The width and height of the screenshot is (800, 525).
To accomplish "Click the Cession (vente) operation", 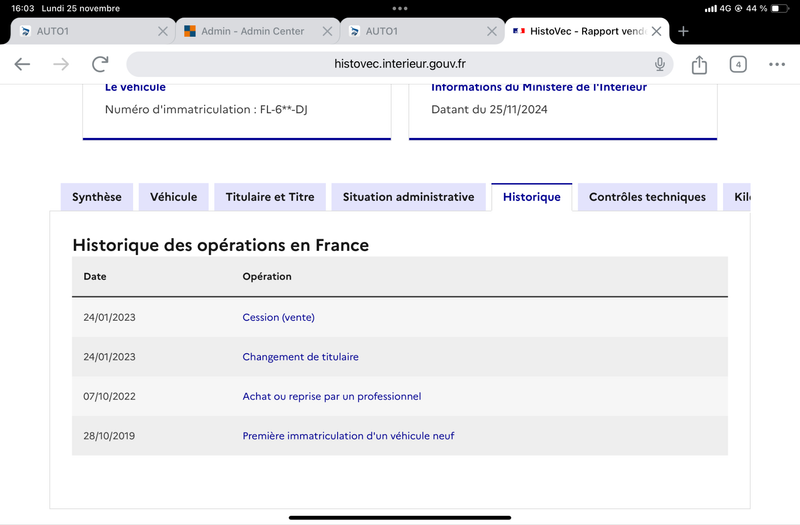I will pos(279,317).
